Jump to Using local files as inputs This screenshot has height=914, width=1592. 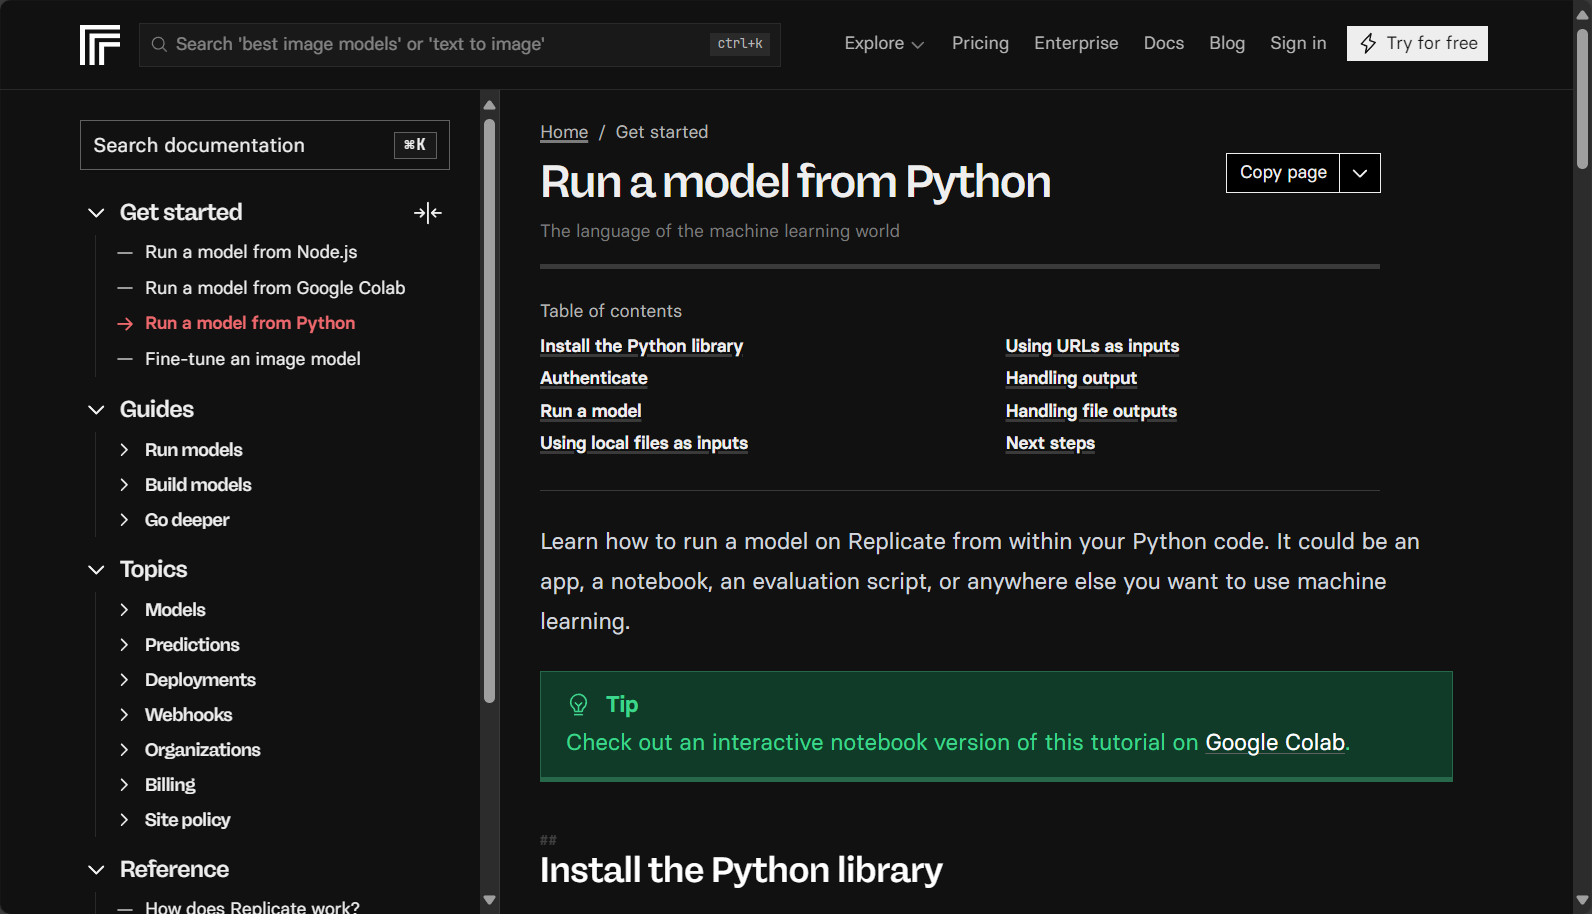pos(644,443)
